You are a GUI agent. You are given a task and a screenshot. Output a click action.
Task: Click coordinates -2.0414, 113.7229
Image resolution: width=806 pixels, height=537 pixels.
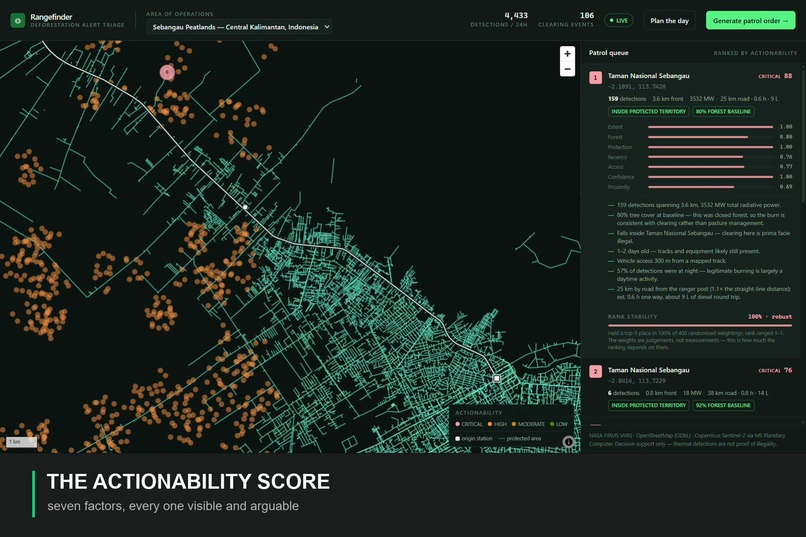(x=636, y=381)
